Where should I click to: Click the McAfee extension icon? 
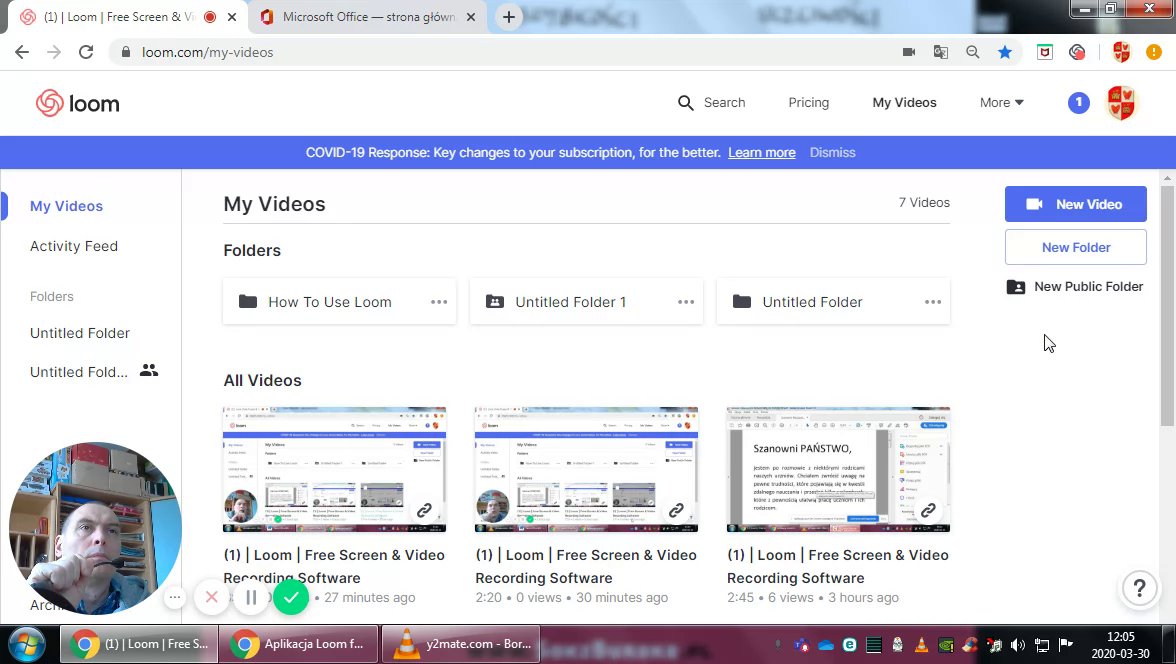(1044, 52)
